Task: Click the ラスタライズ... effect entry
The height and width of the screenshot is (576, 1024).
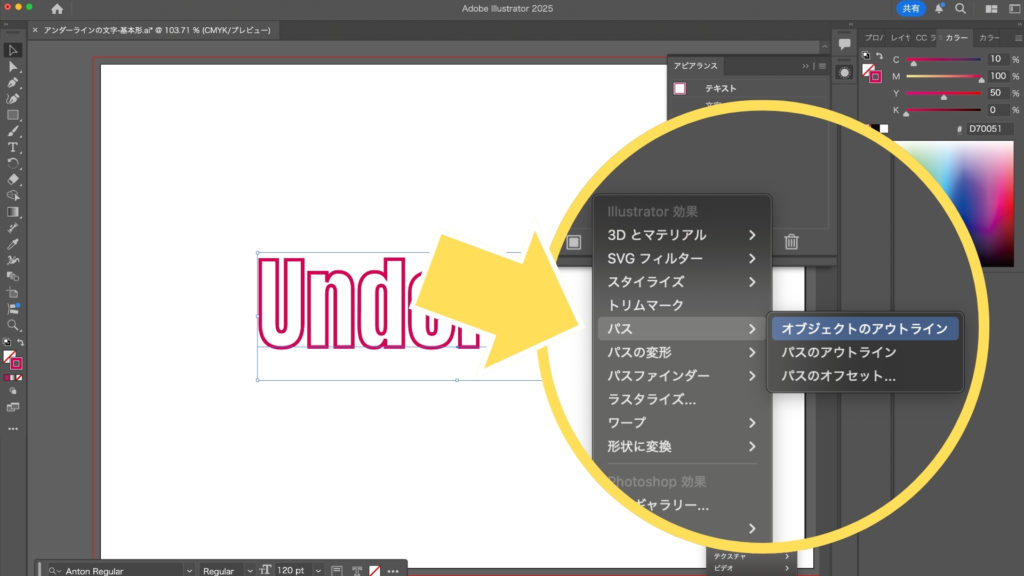Action: pyautogui.click(x=651, y=399)
